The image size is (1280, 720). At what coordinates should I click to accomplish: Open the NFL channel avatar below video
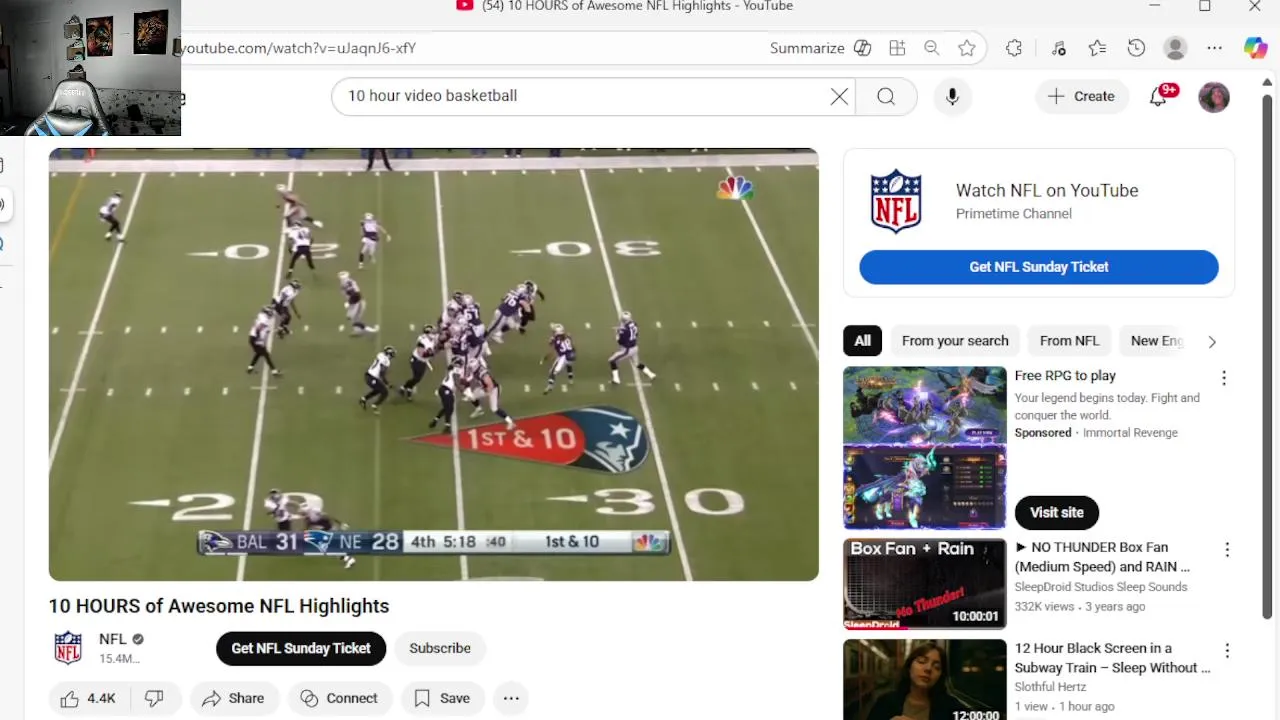pyautogui.click(x=68, y=648)
